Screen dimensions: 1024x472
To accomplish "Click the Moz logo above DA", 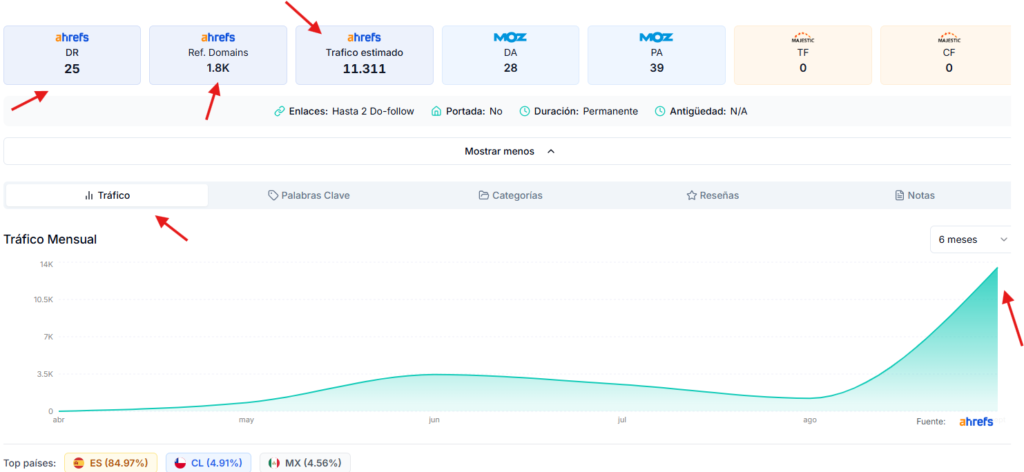I will click(x=511, y=37).
